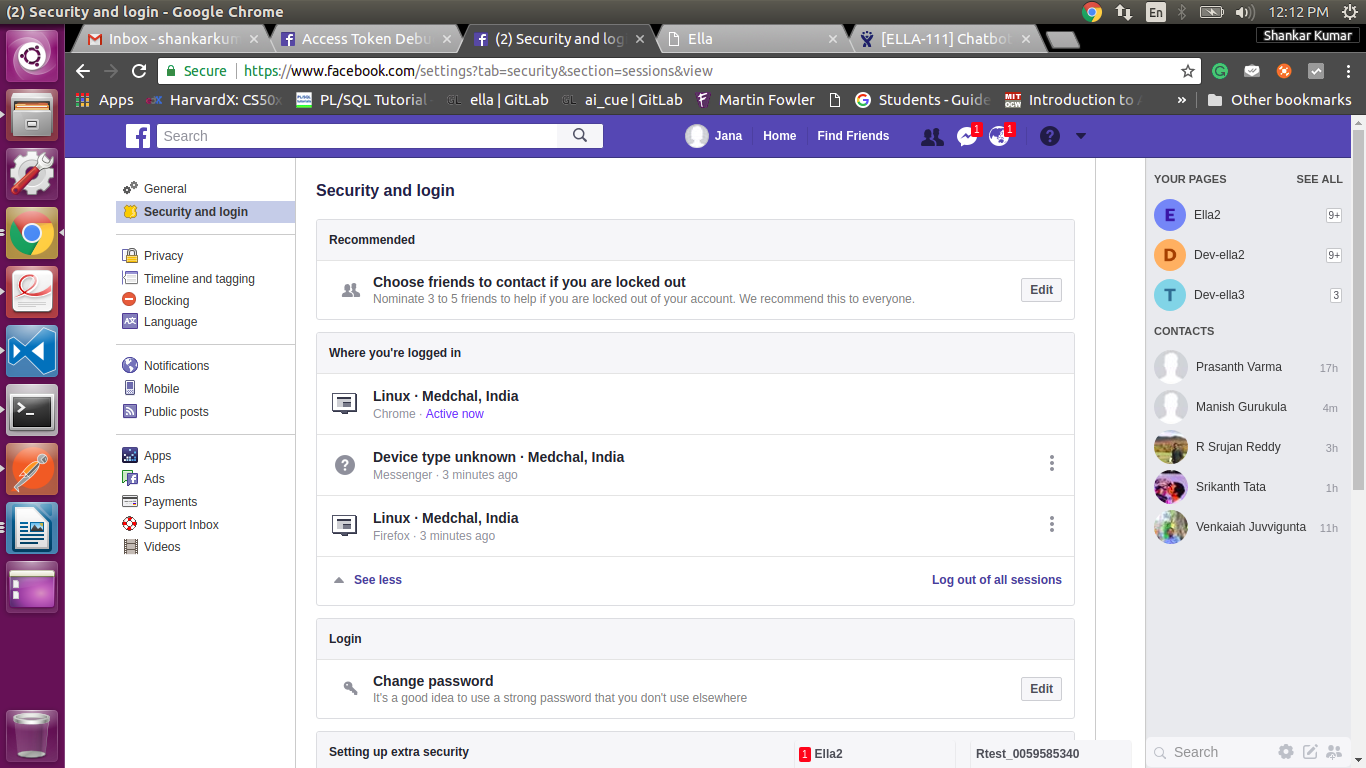Start new message from chat sidebar
This screenshot has width=1366, height=768.
coord(1309,752)
